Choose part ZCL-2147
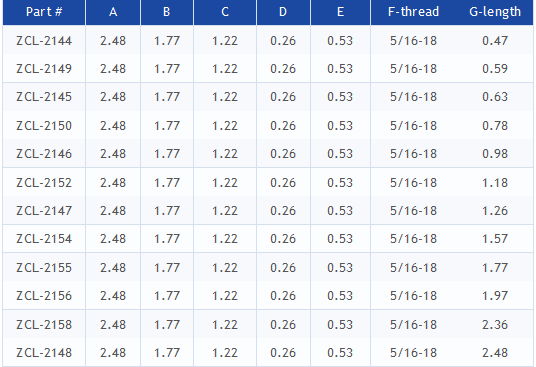This screenshot has width=536, height=367. click(44, 211)
